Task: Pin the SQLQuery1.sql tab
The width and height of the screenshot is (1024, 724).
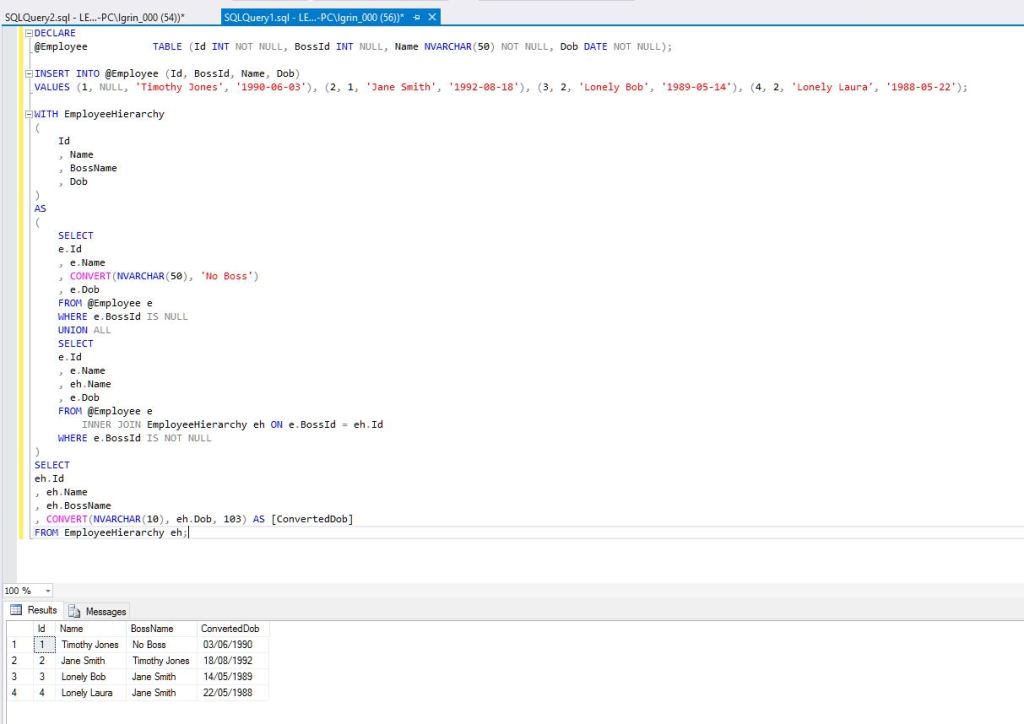Action: (417, 17)
